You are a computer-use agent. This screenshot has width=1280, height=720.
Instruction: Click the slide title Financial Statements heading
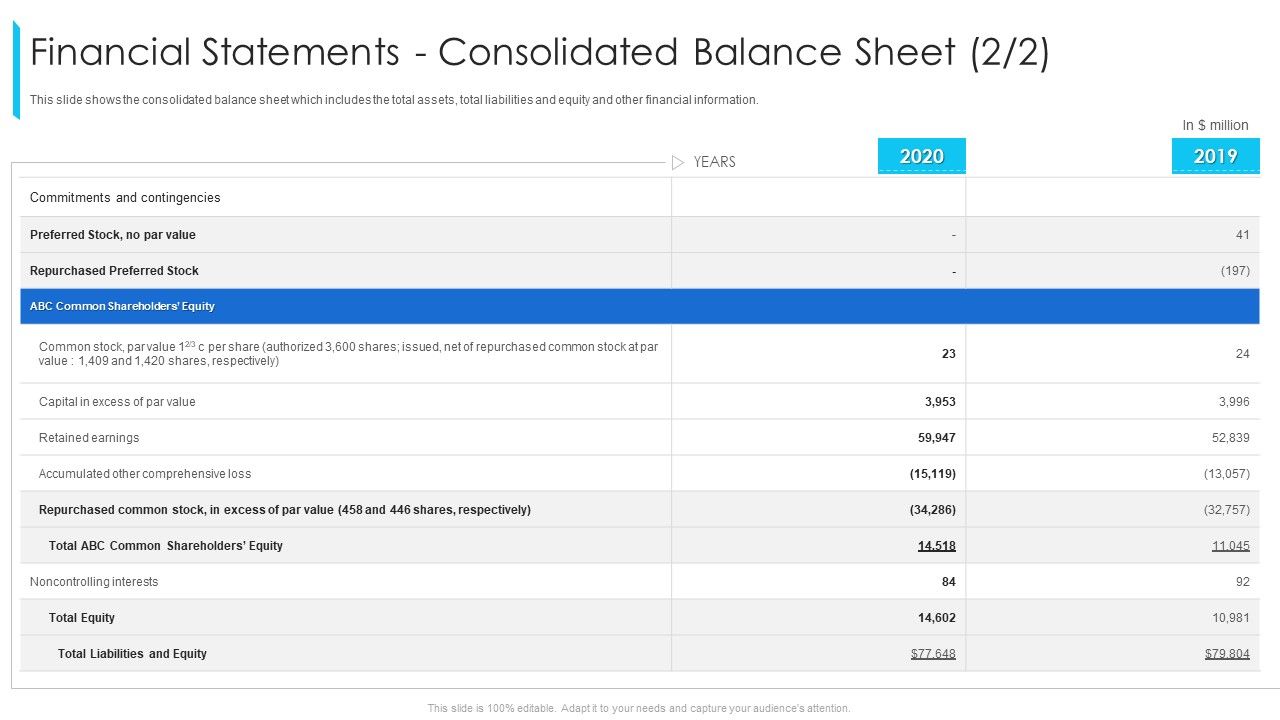(540, 52)
